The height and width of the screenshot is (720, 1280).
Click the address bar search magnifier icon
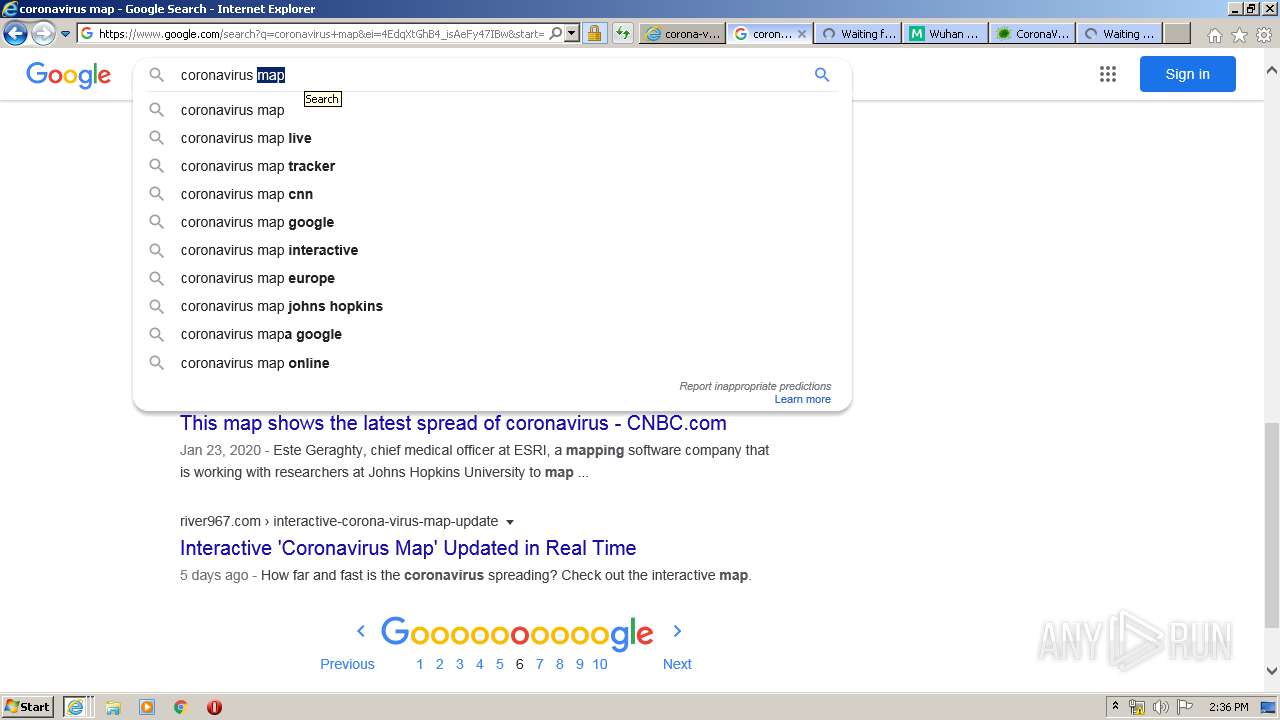(556, 33)
